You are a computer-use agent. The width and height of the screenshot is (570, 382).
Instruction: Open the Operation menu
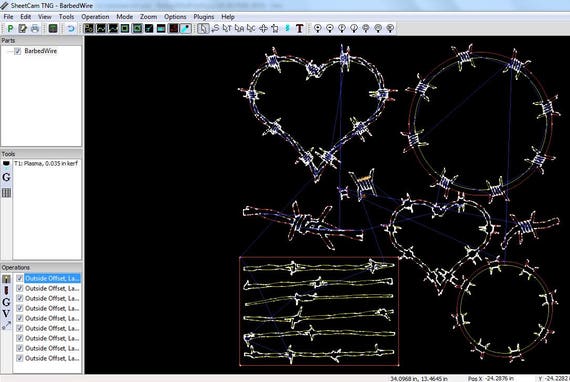tap(95, 17)
